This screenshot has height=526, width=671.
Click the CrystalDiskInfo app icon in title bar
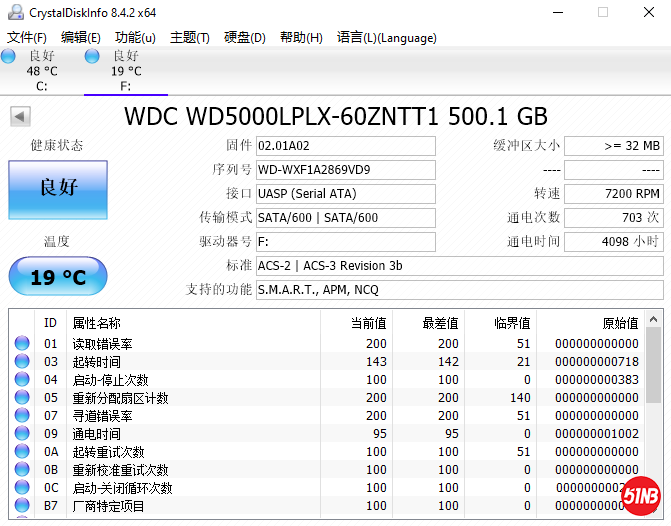click(x=13, y=12)
